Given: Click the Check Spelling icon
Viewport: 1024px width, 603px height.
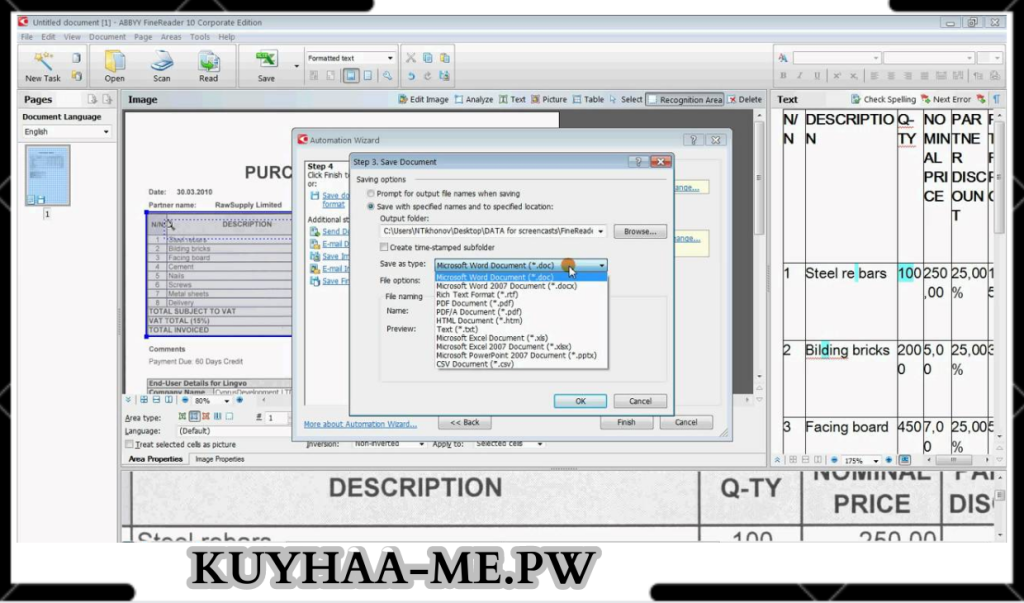Looking at the screenshot, I should [856, 99].
